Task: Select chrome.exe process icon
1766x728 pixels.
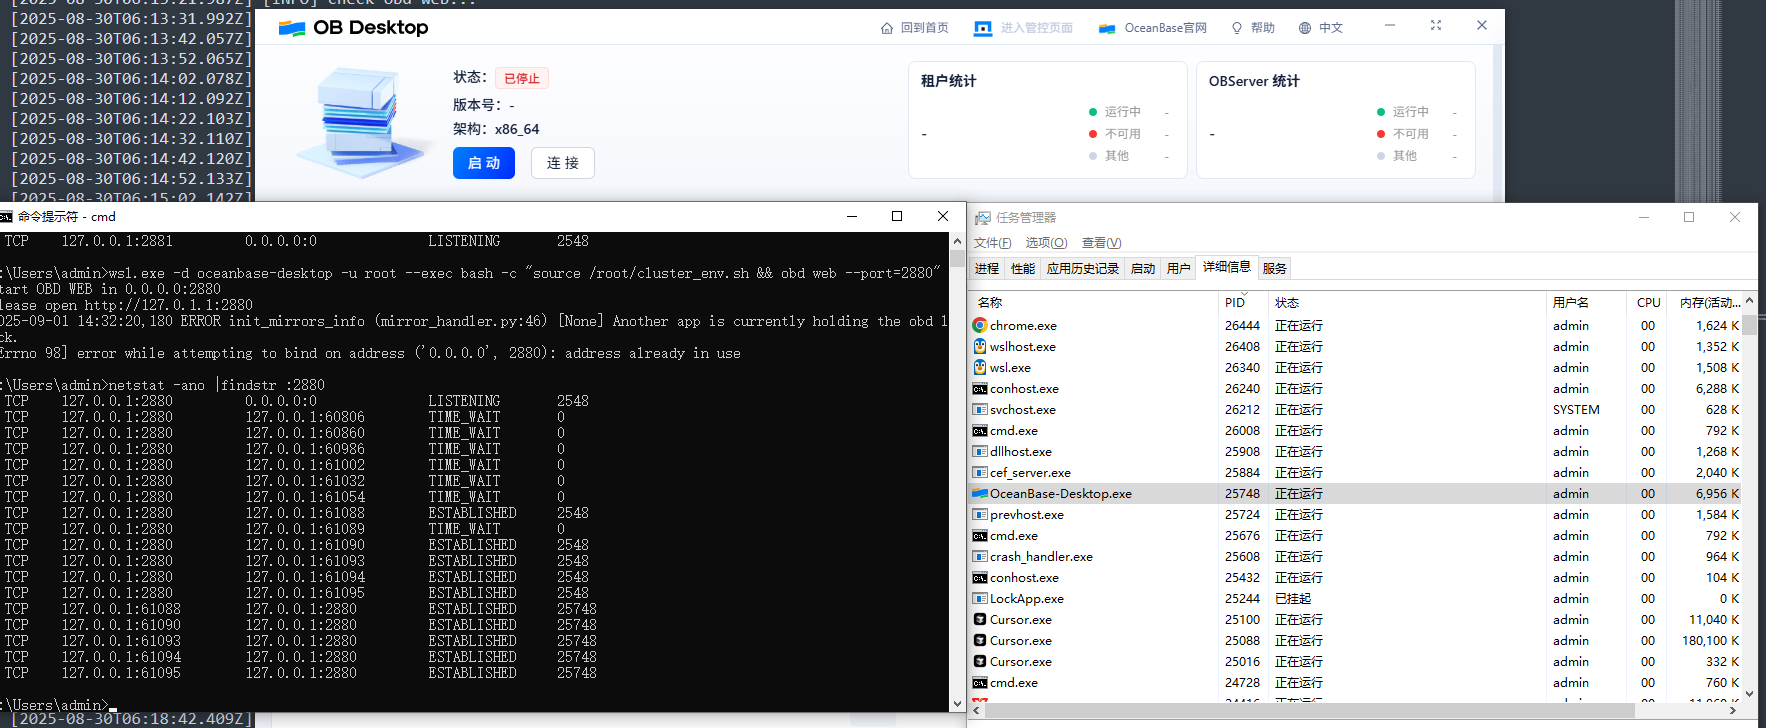Action: [980, 325]
